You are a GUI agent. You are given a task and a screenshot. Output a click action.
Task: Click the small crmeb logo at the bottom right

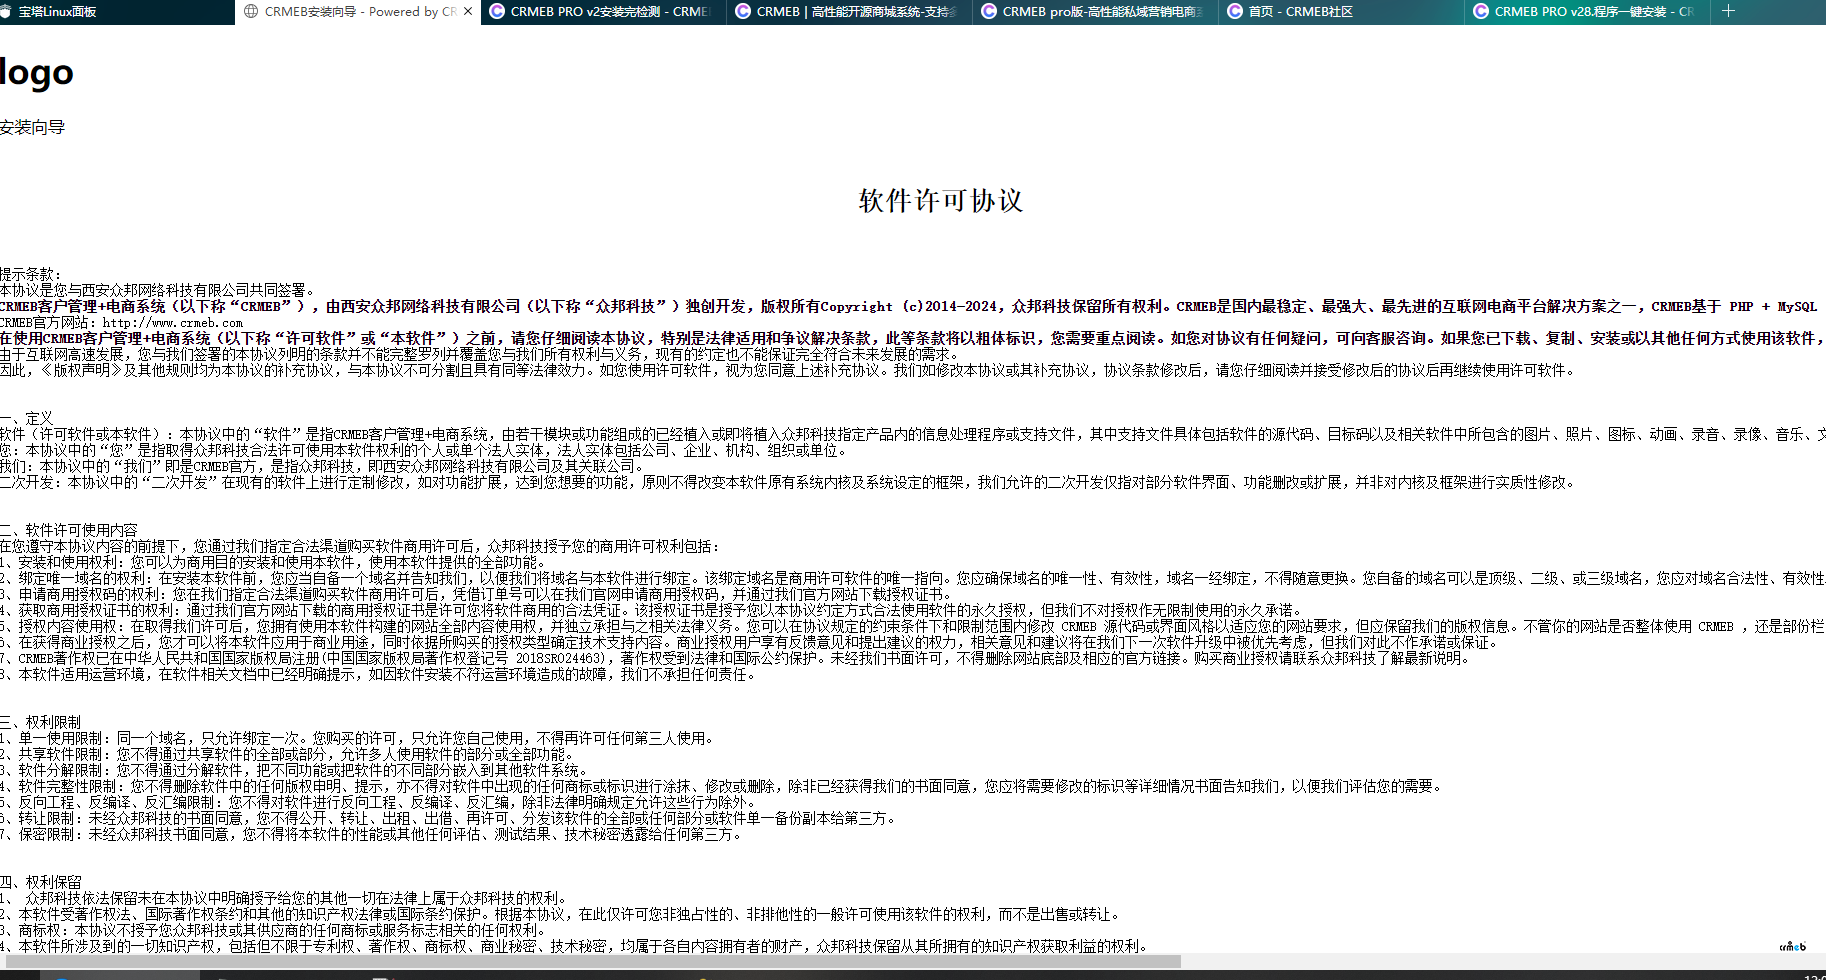click(1792, 946)
